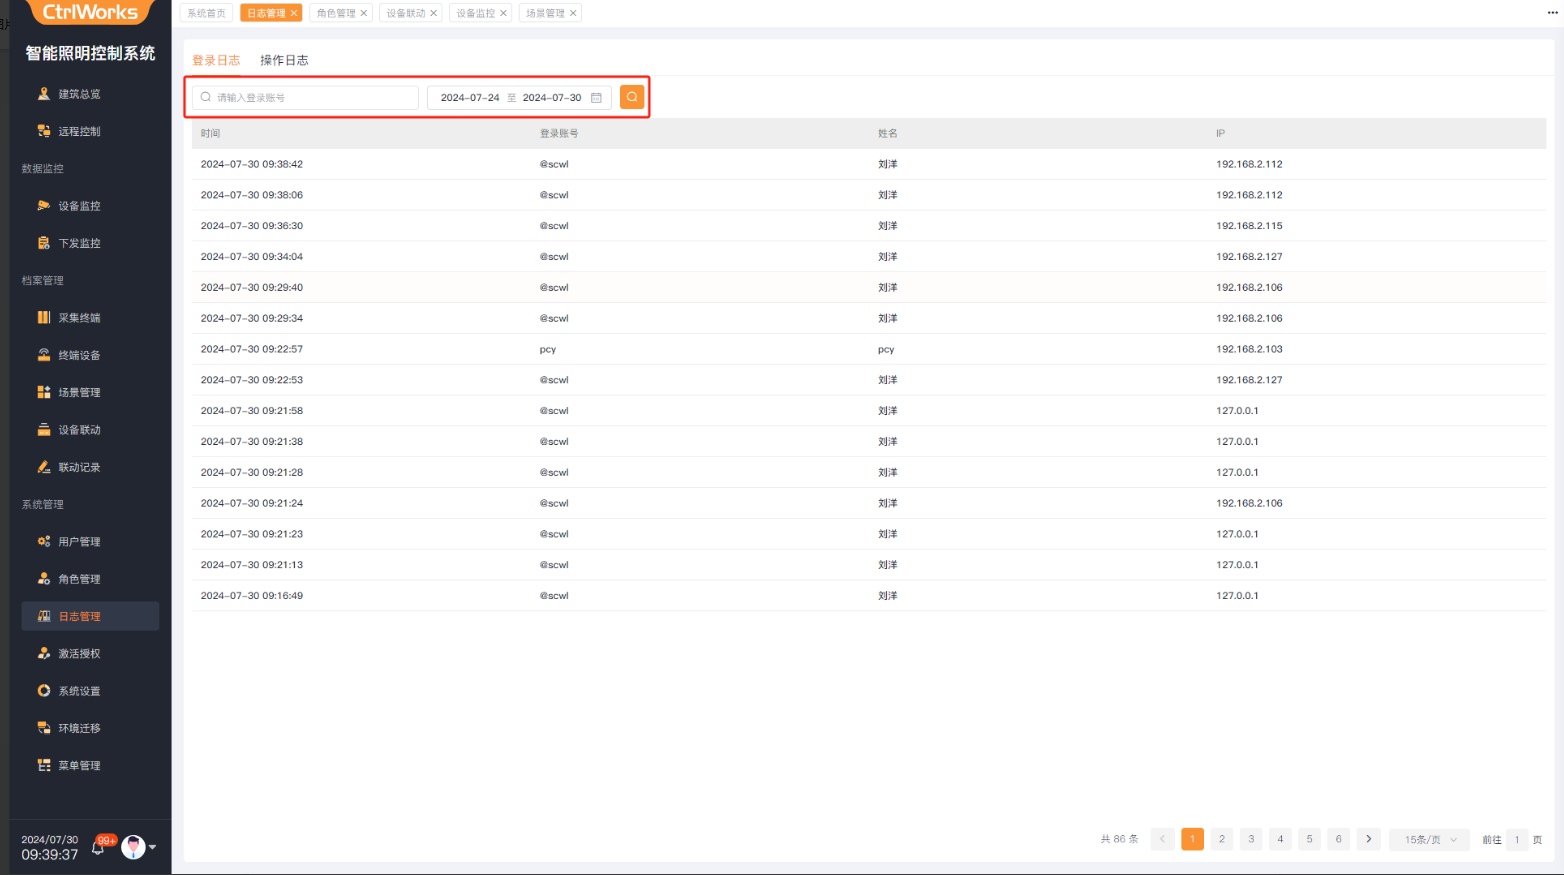Open user avatar dropdown arrow
The width and height of the screenshot is (1564, 875).
coord(153,848)
